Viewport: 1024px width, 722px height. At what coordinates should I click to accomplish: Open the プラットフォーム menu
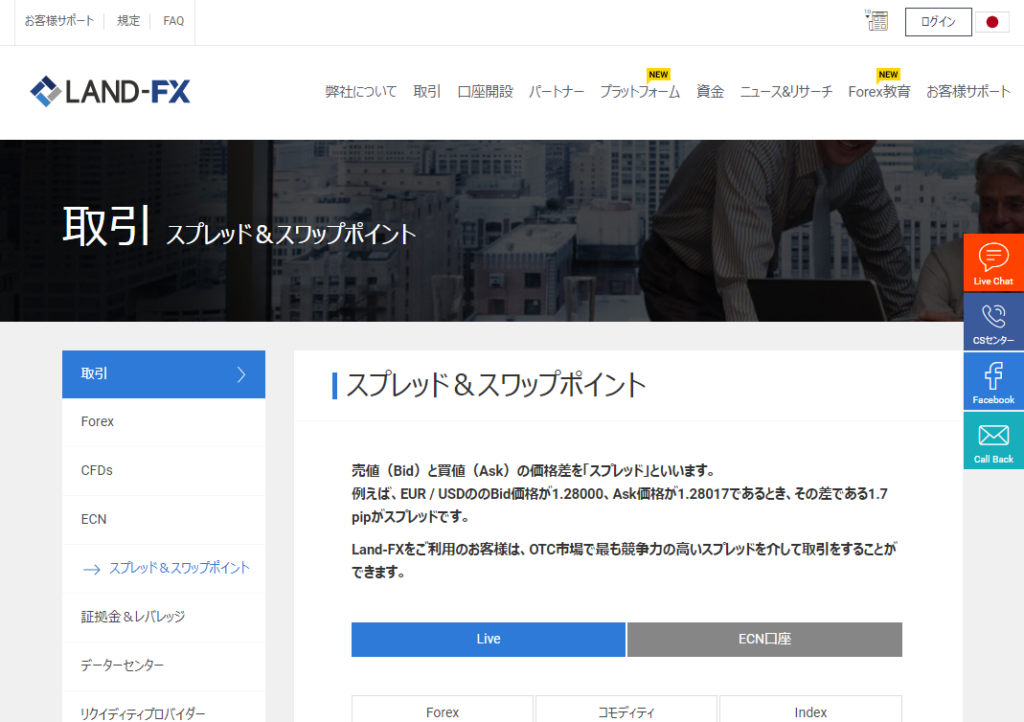(640, 91)
